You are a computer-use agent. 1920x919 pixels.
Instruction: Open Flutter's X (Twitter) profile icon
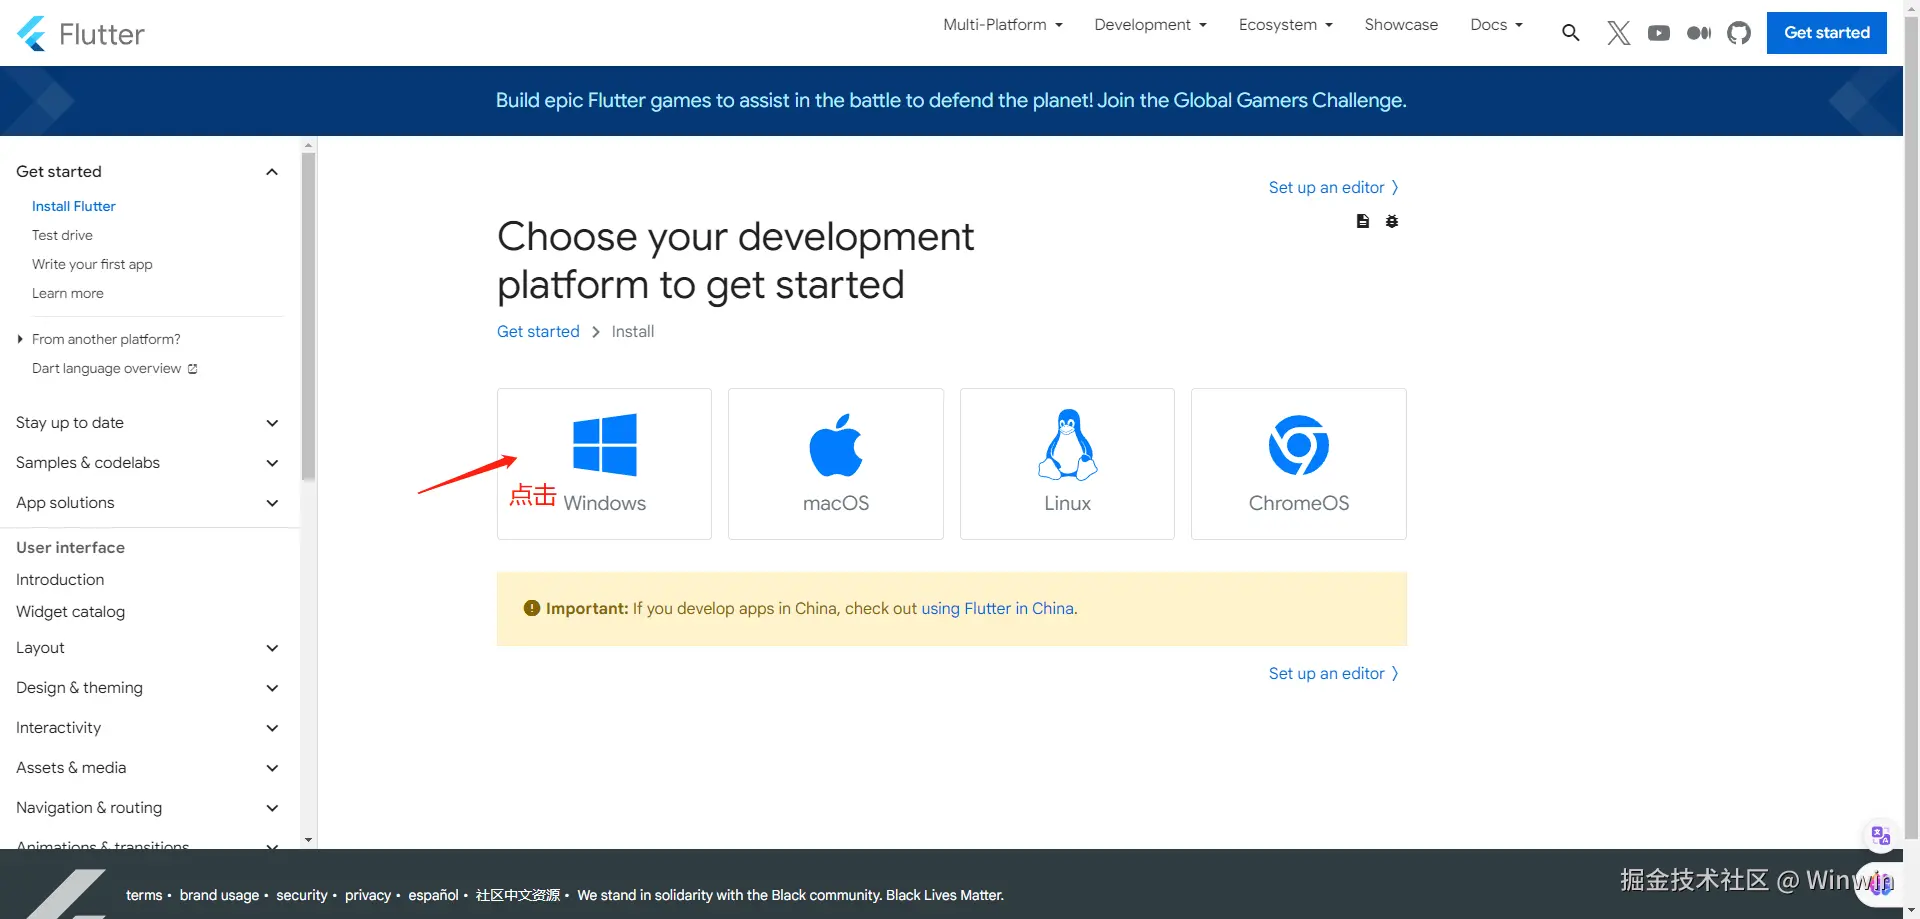pyautogui.click(x=1618, y=33)
